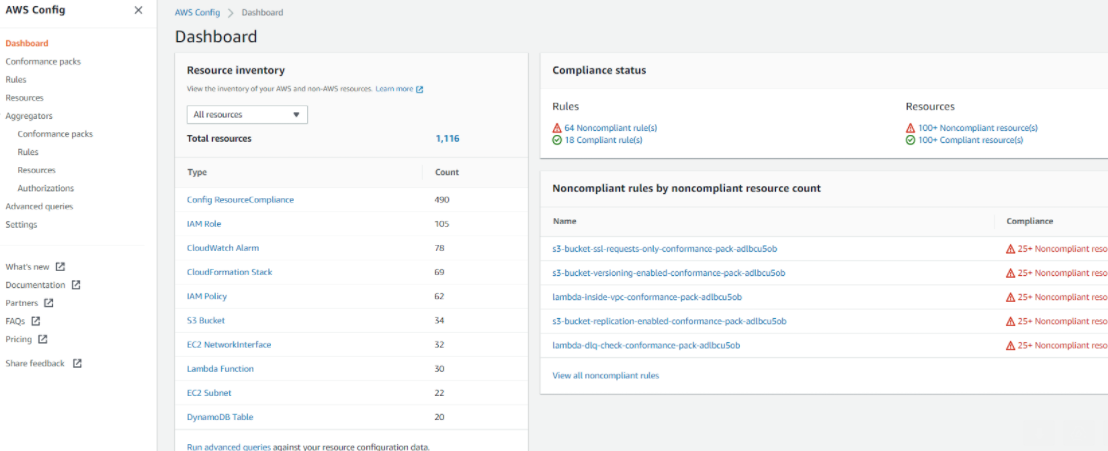Open the IAM Role resource type
The image size is (1108, 451).
click(204, 224)
